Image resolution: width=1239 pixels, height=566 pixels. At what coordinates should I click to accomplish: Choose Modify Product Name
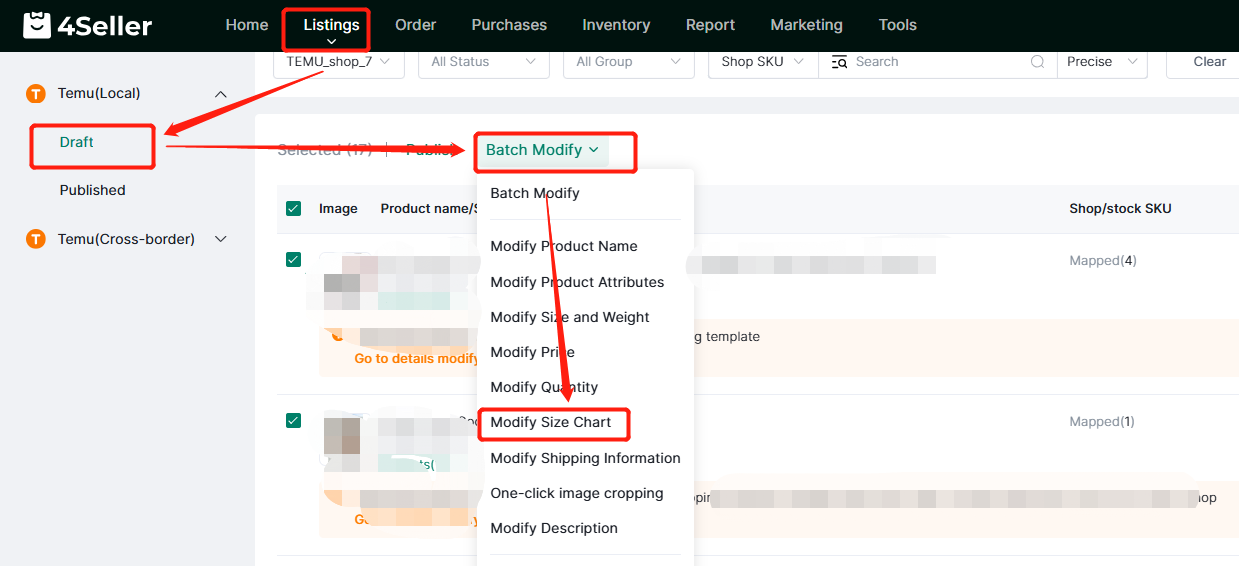pos(564,246)
